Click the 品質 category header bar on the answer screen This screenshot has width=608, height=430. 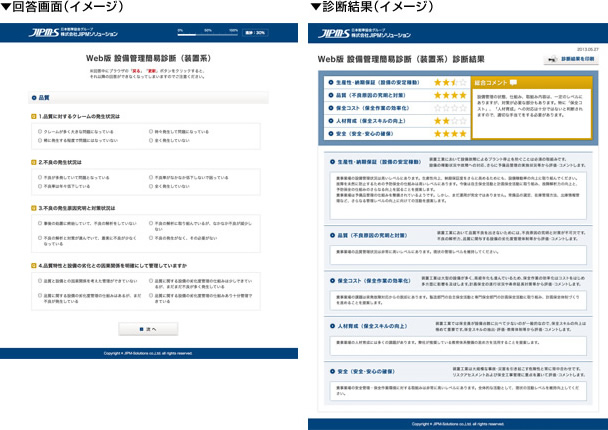[x=148, y=98]
